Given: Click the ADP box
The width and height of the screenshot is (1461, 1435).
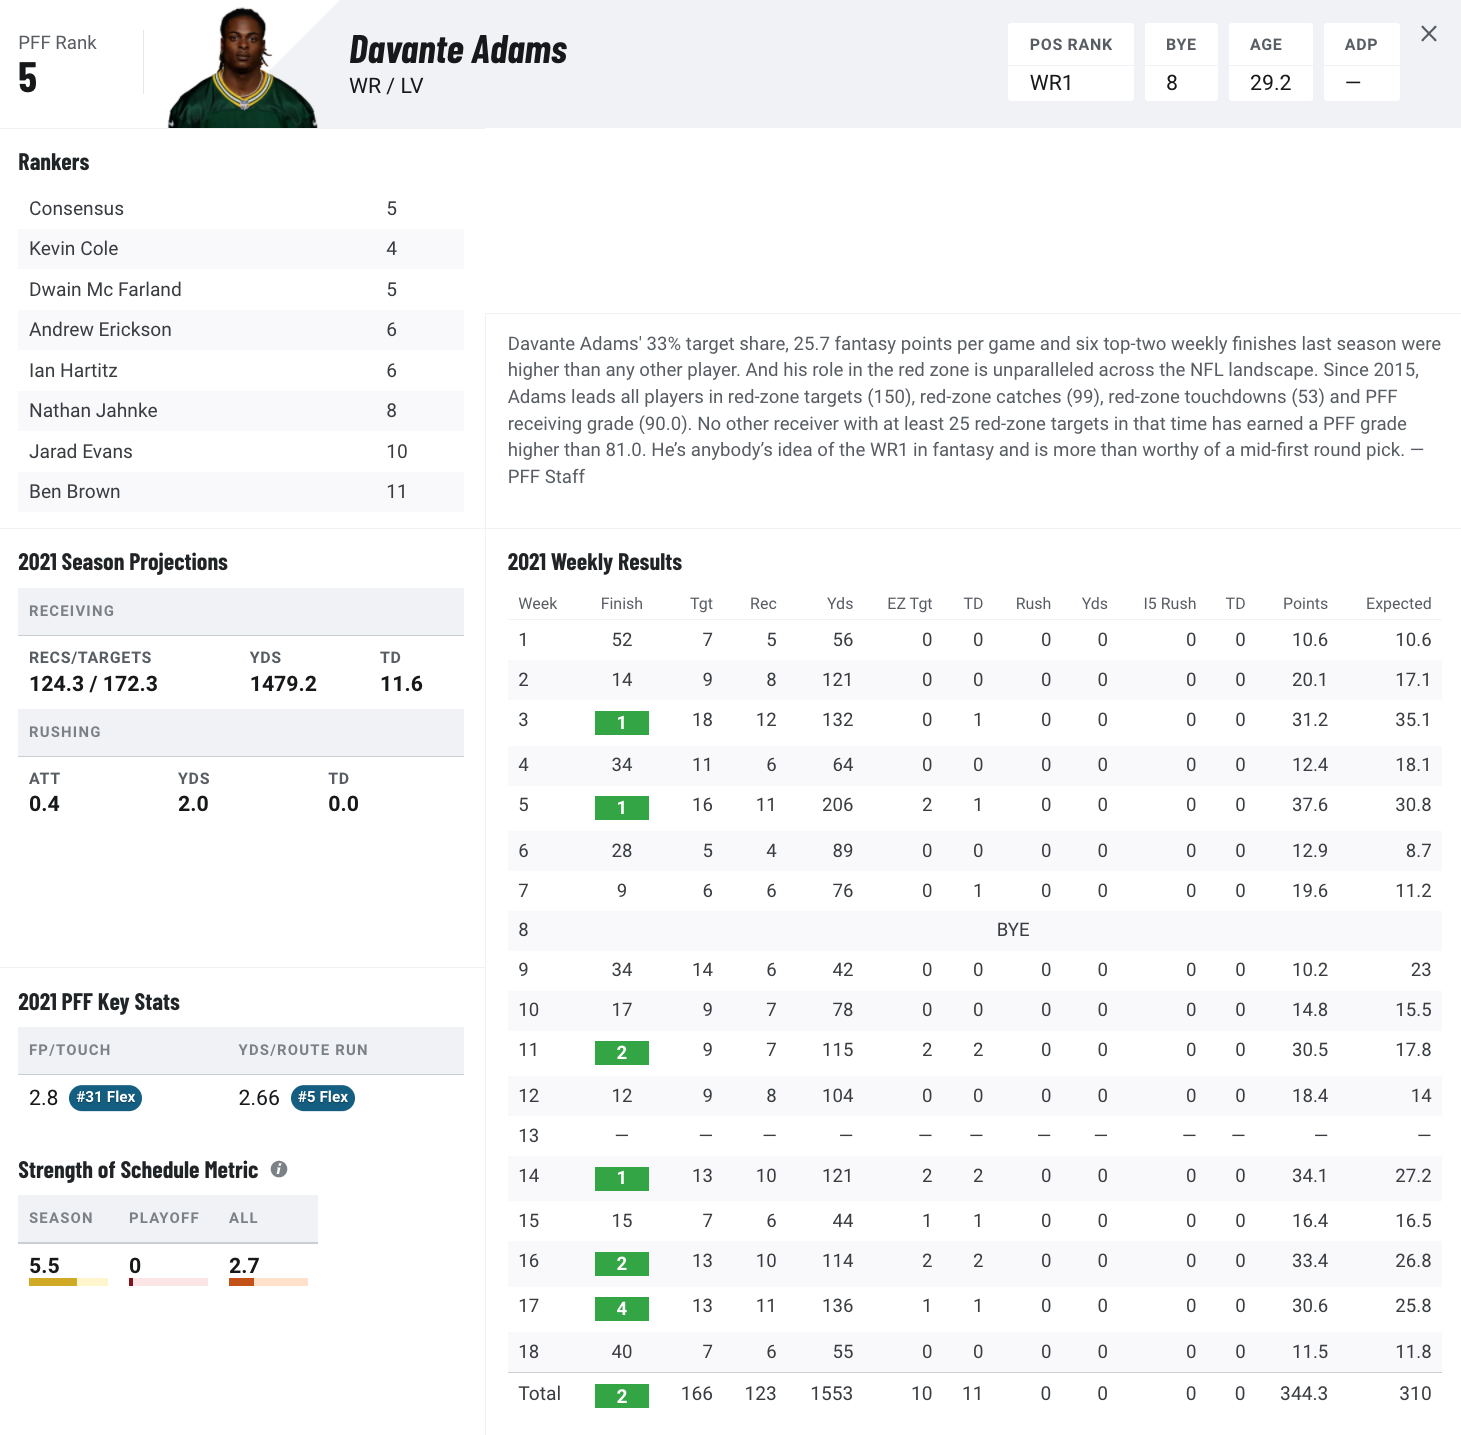Looking at the screenshot, I should click(1361, 62).
